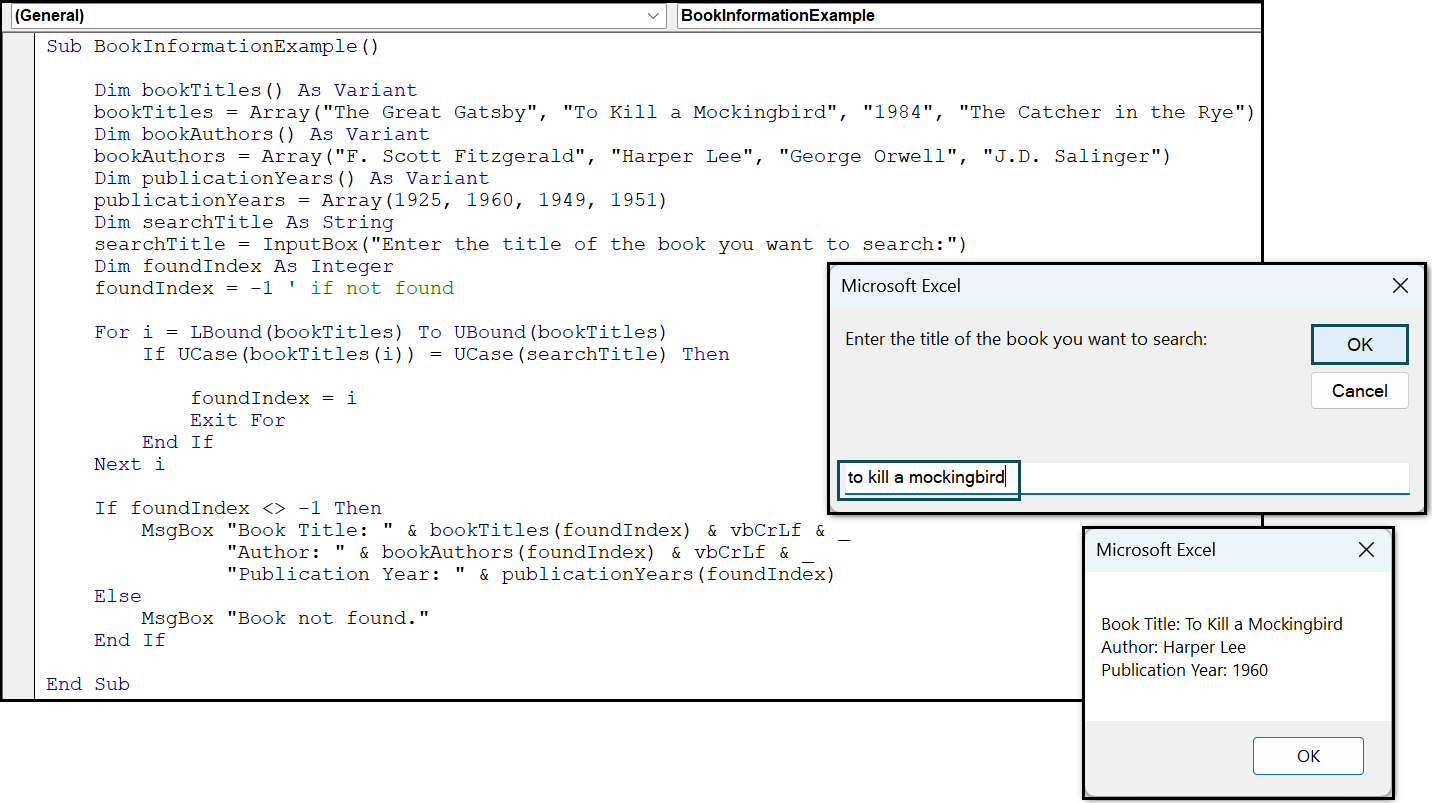Click the "Dim bookAuthors() As Variant" line

point(262,134)
